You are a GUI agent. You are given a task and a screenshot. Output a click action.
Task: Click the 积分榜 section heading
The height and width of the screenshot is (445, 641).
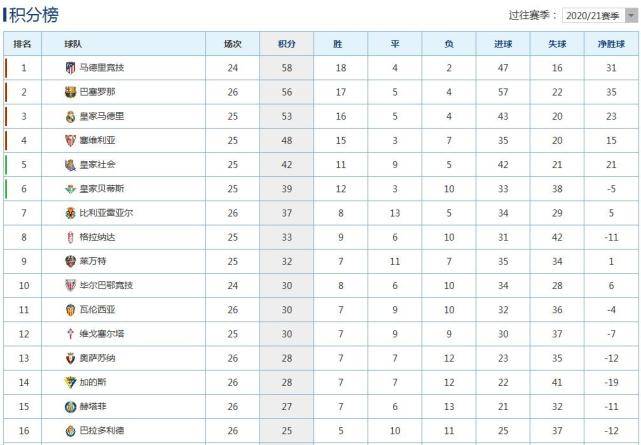coord(34,15)
